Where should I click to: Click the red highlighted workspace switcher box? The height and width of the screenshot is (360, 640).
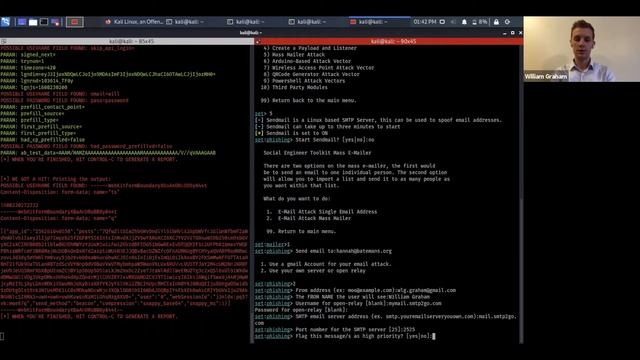[75, 22]
